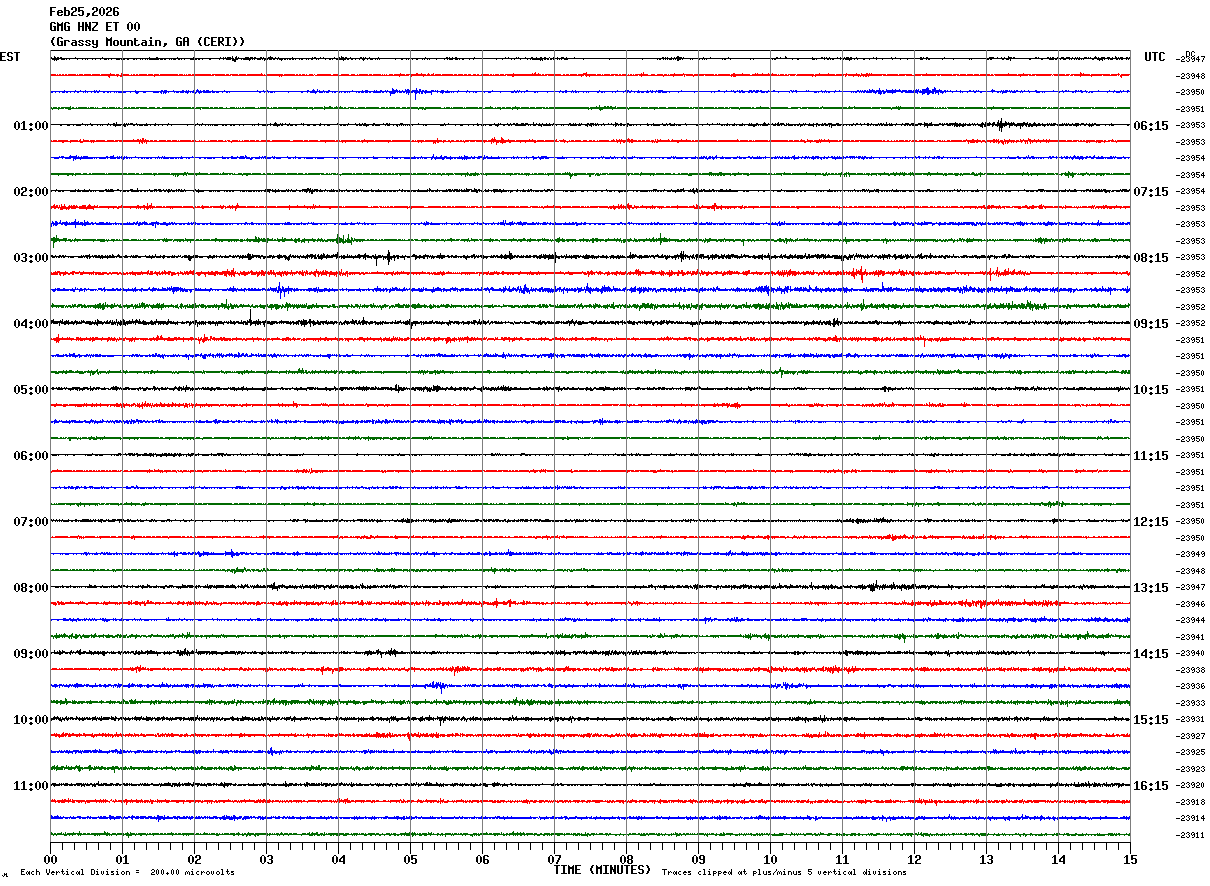Select the DC offset value -23923
Viewport: 1210px width, 886px height.
[x=1191, y=770]
